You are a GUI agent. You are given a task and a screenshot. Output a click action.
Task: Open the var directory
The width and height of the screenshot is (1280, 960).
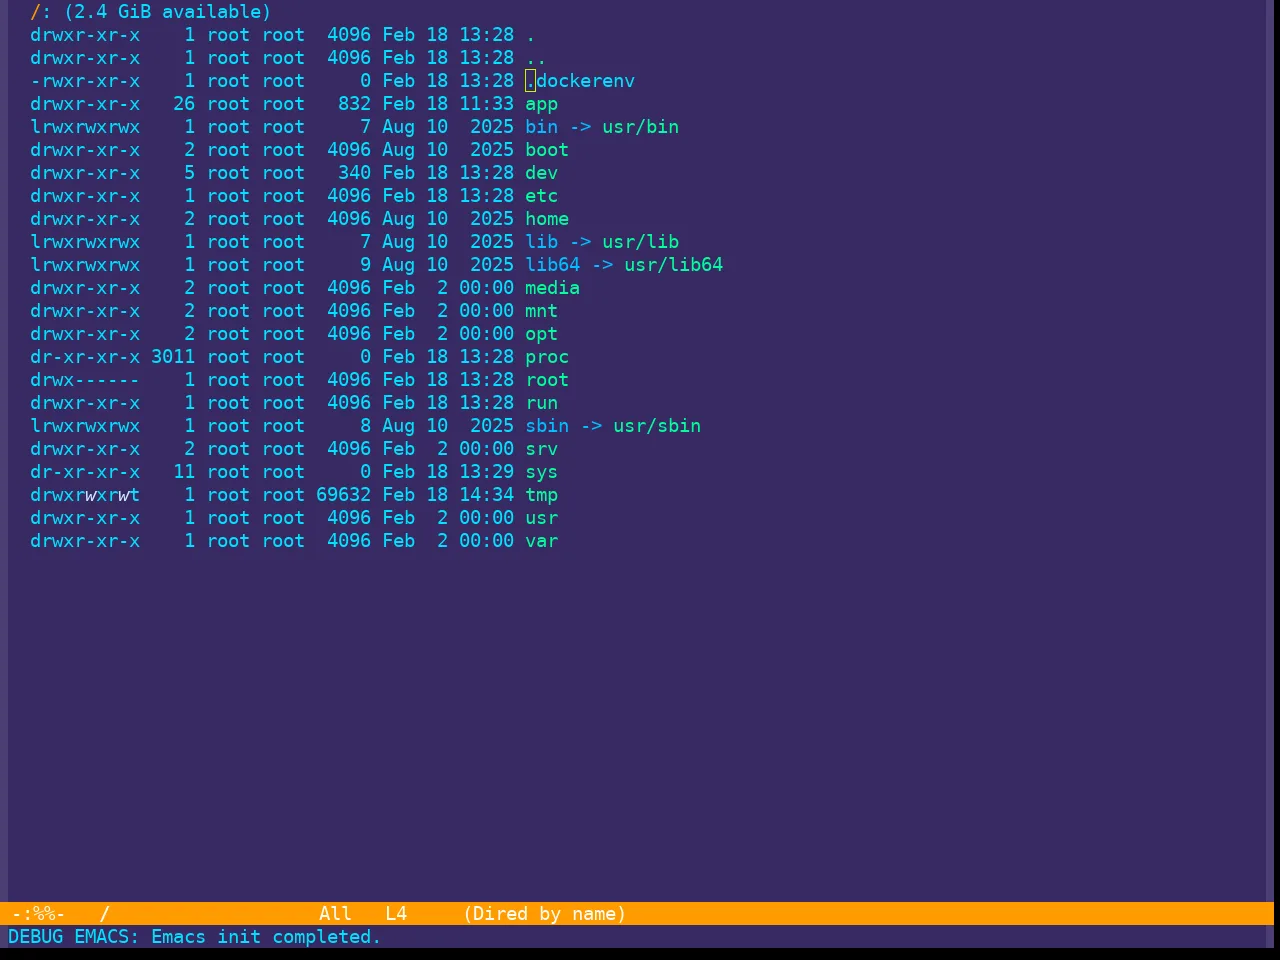(542, 541)
